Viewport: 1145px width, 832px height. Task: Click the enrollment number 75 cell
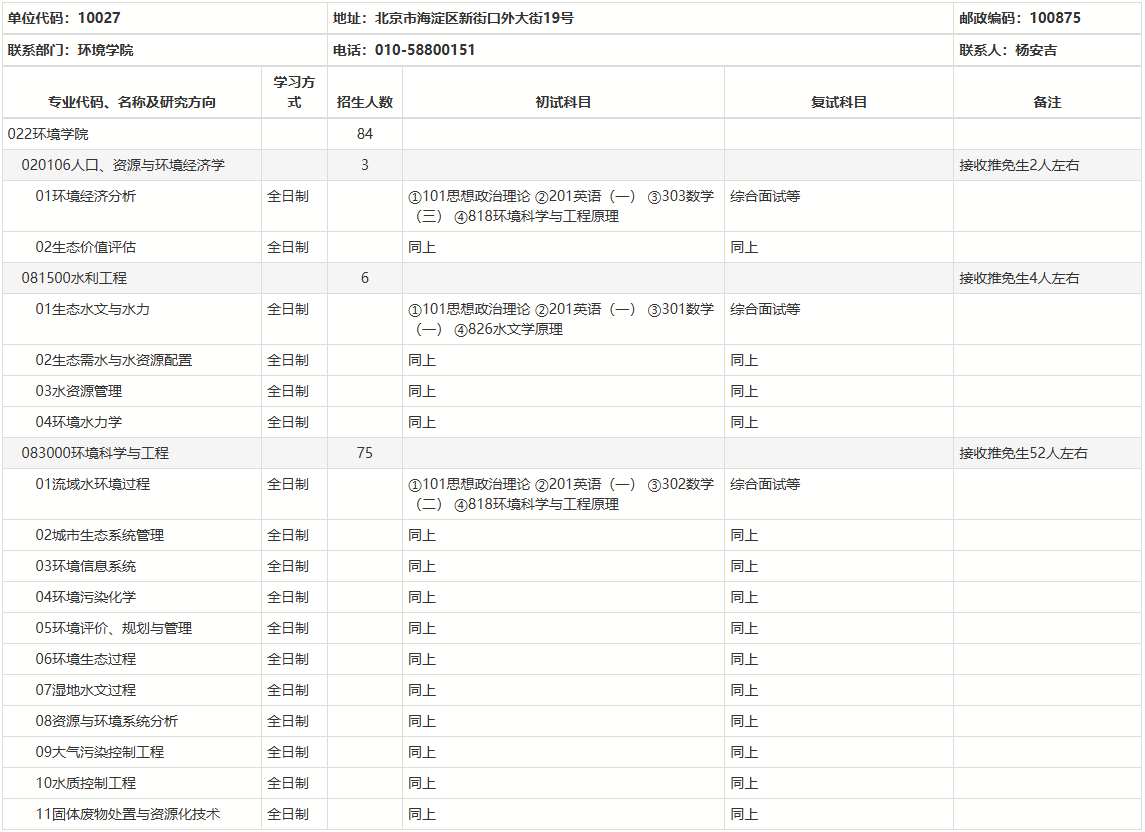(x=365, y=453)
